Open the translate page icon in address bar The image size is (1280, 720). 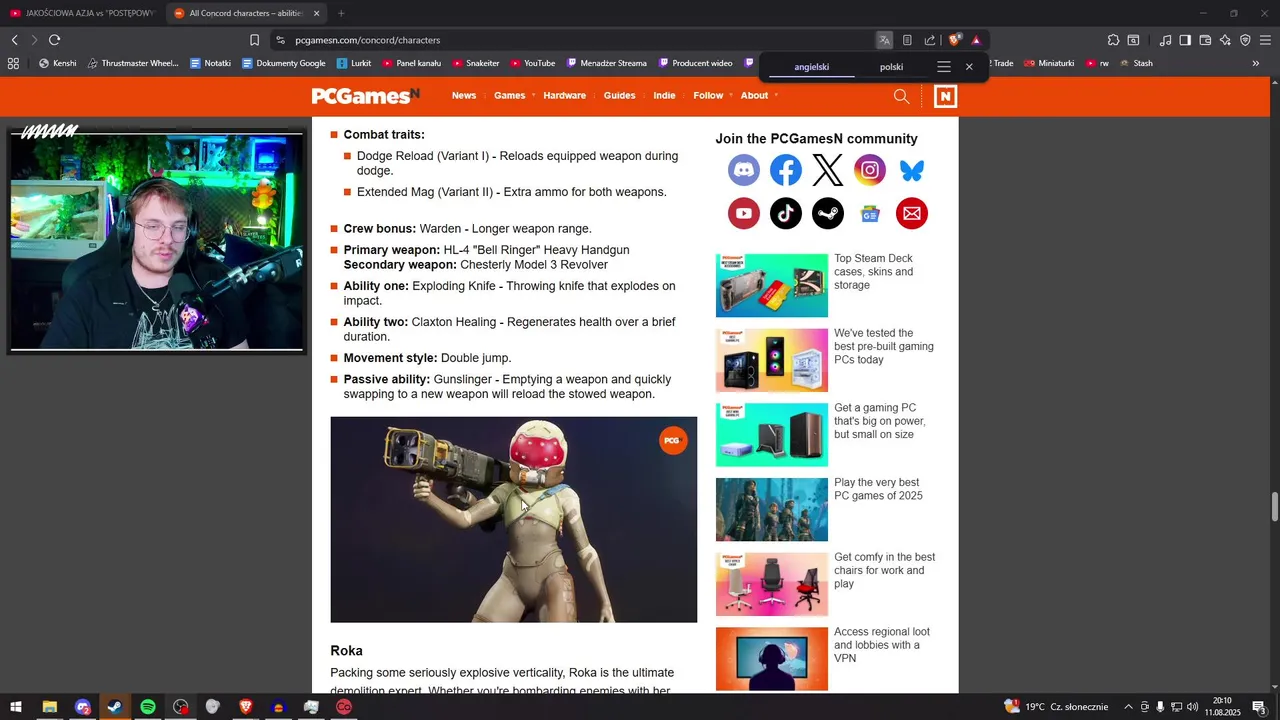click(x=884, y=40)
